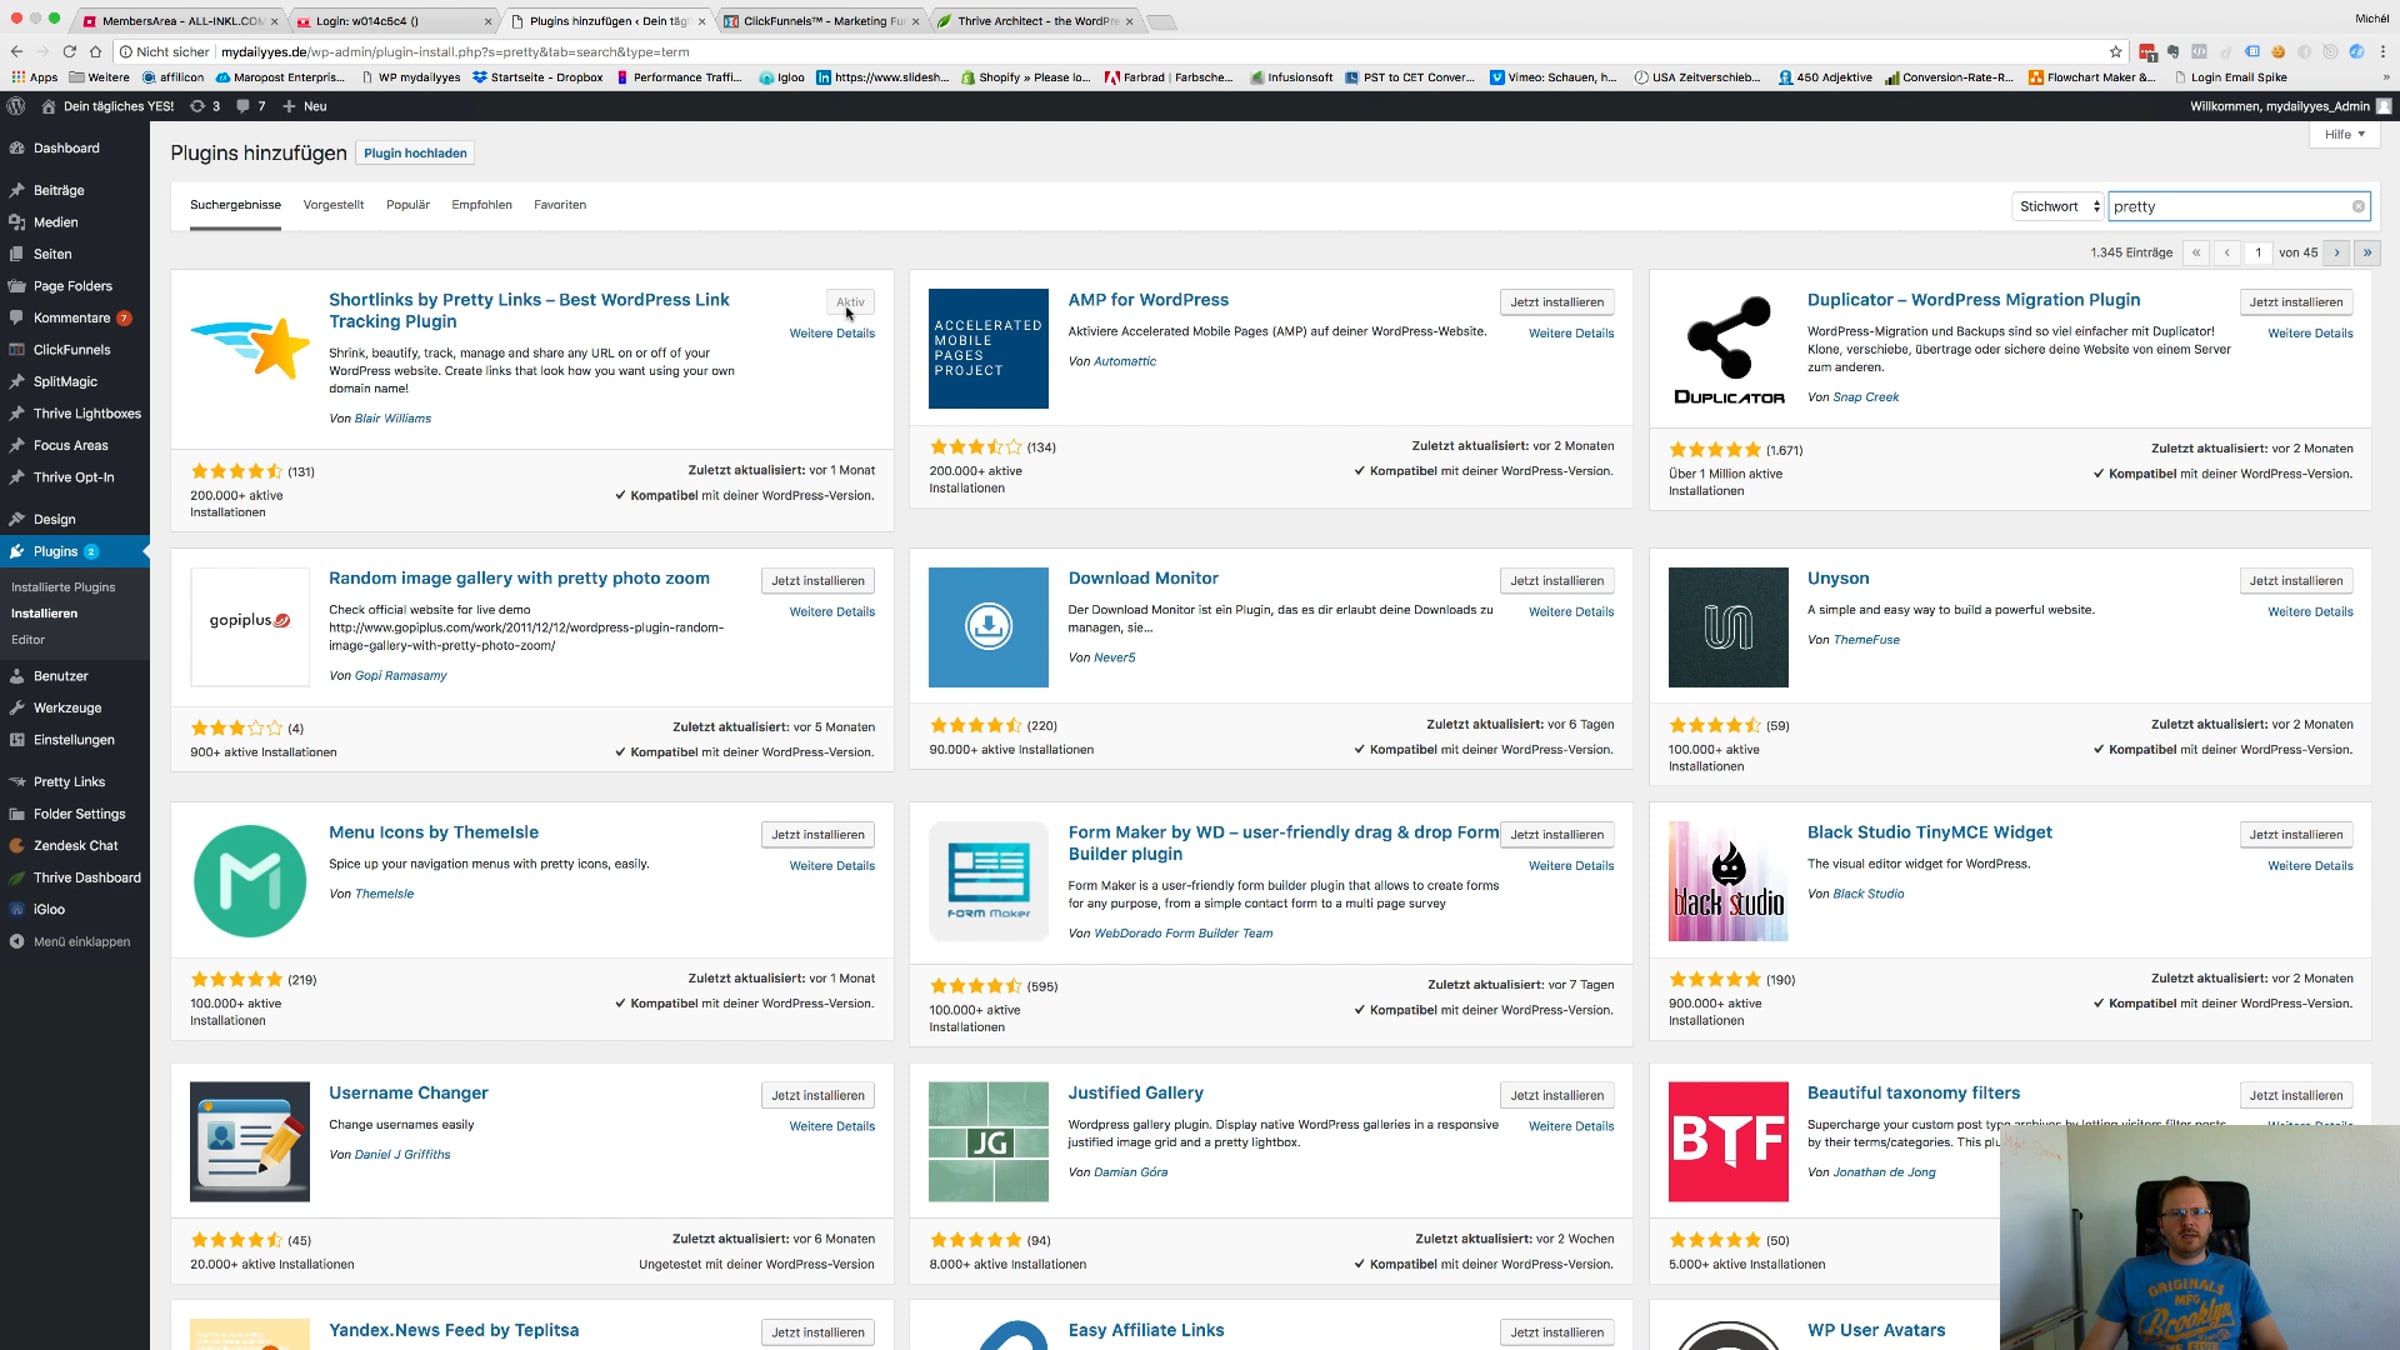Image resolution: width=2400 pixels, height=1350 pixels.
Task: Bookmark this page with the star icon
Action: coord(2115,52)
